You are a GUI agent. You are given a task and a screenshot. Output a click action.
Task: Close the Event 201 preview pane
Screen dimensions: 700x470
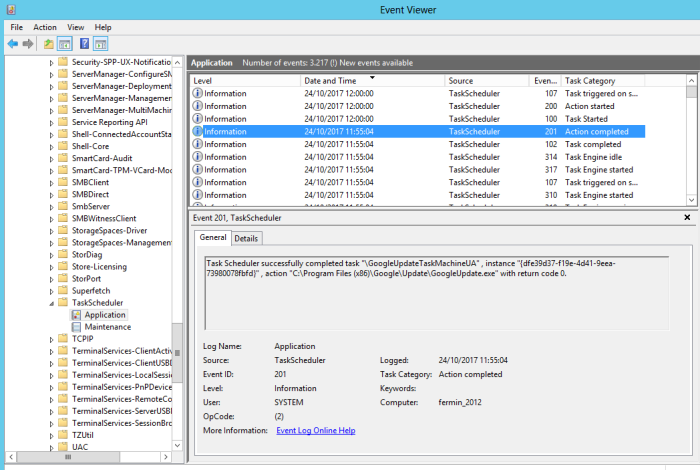(687, 217)
